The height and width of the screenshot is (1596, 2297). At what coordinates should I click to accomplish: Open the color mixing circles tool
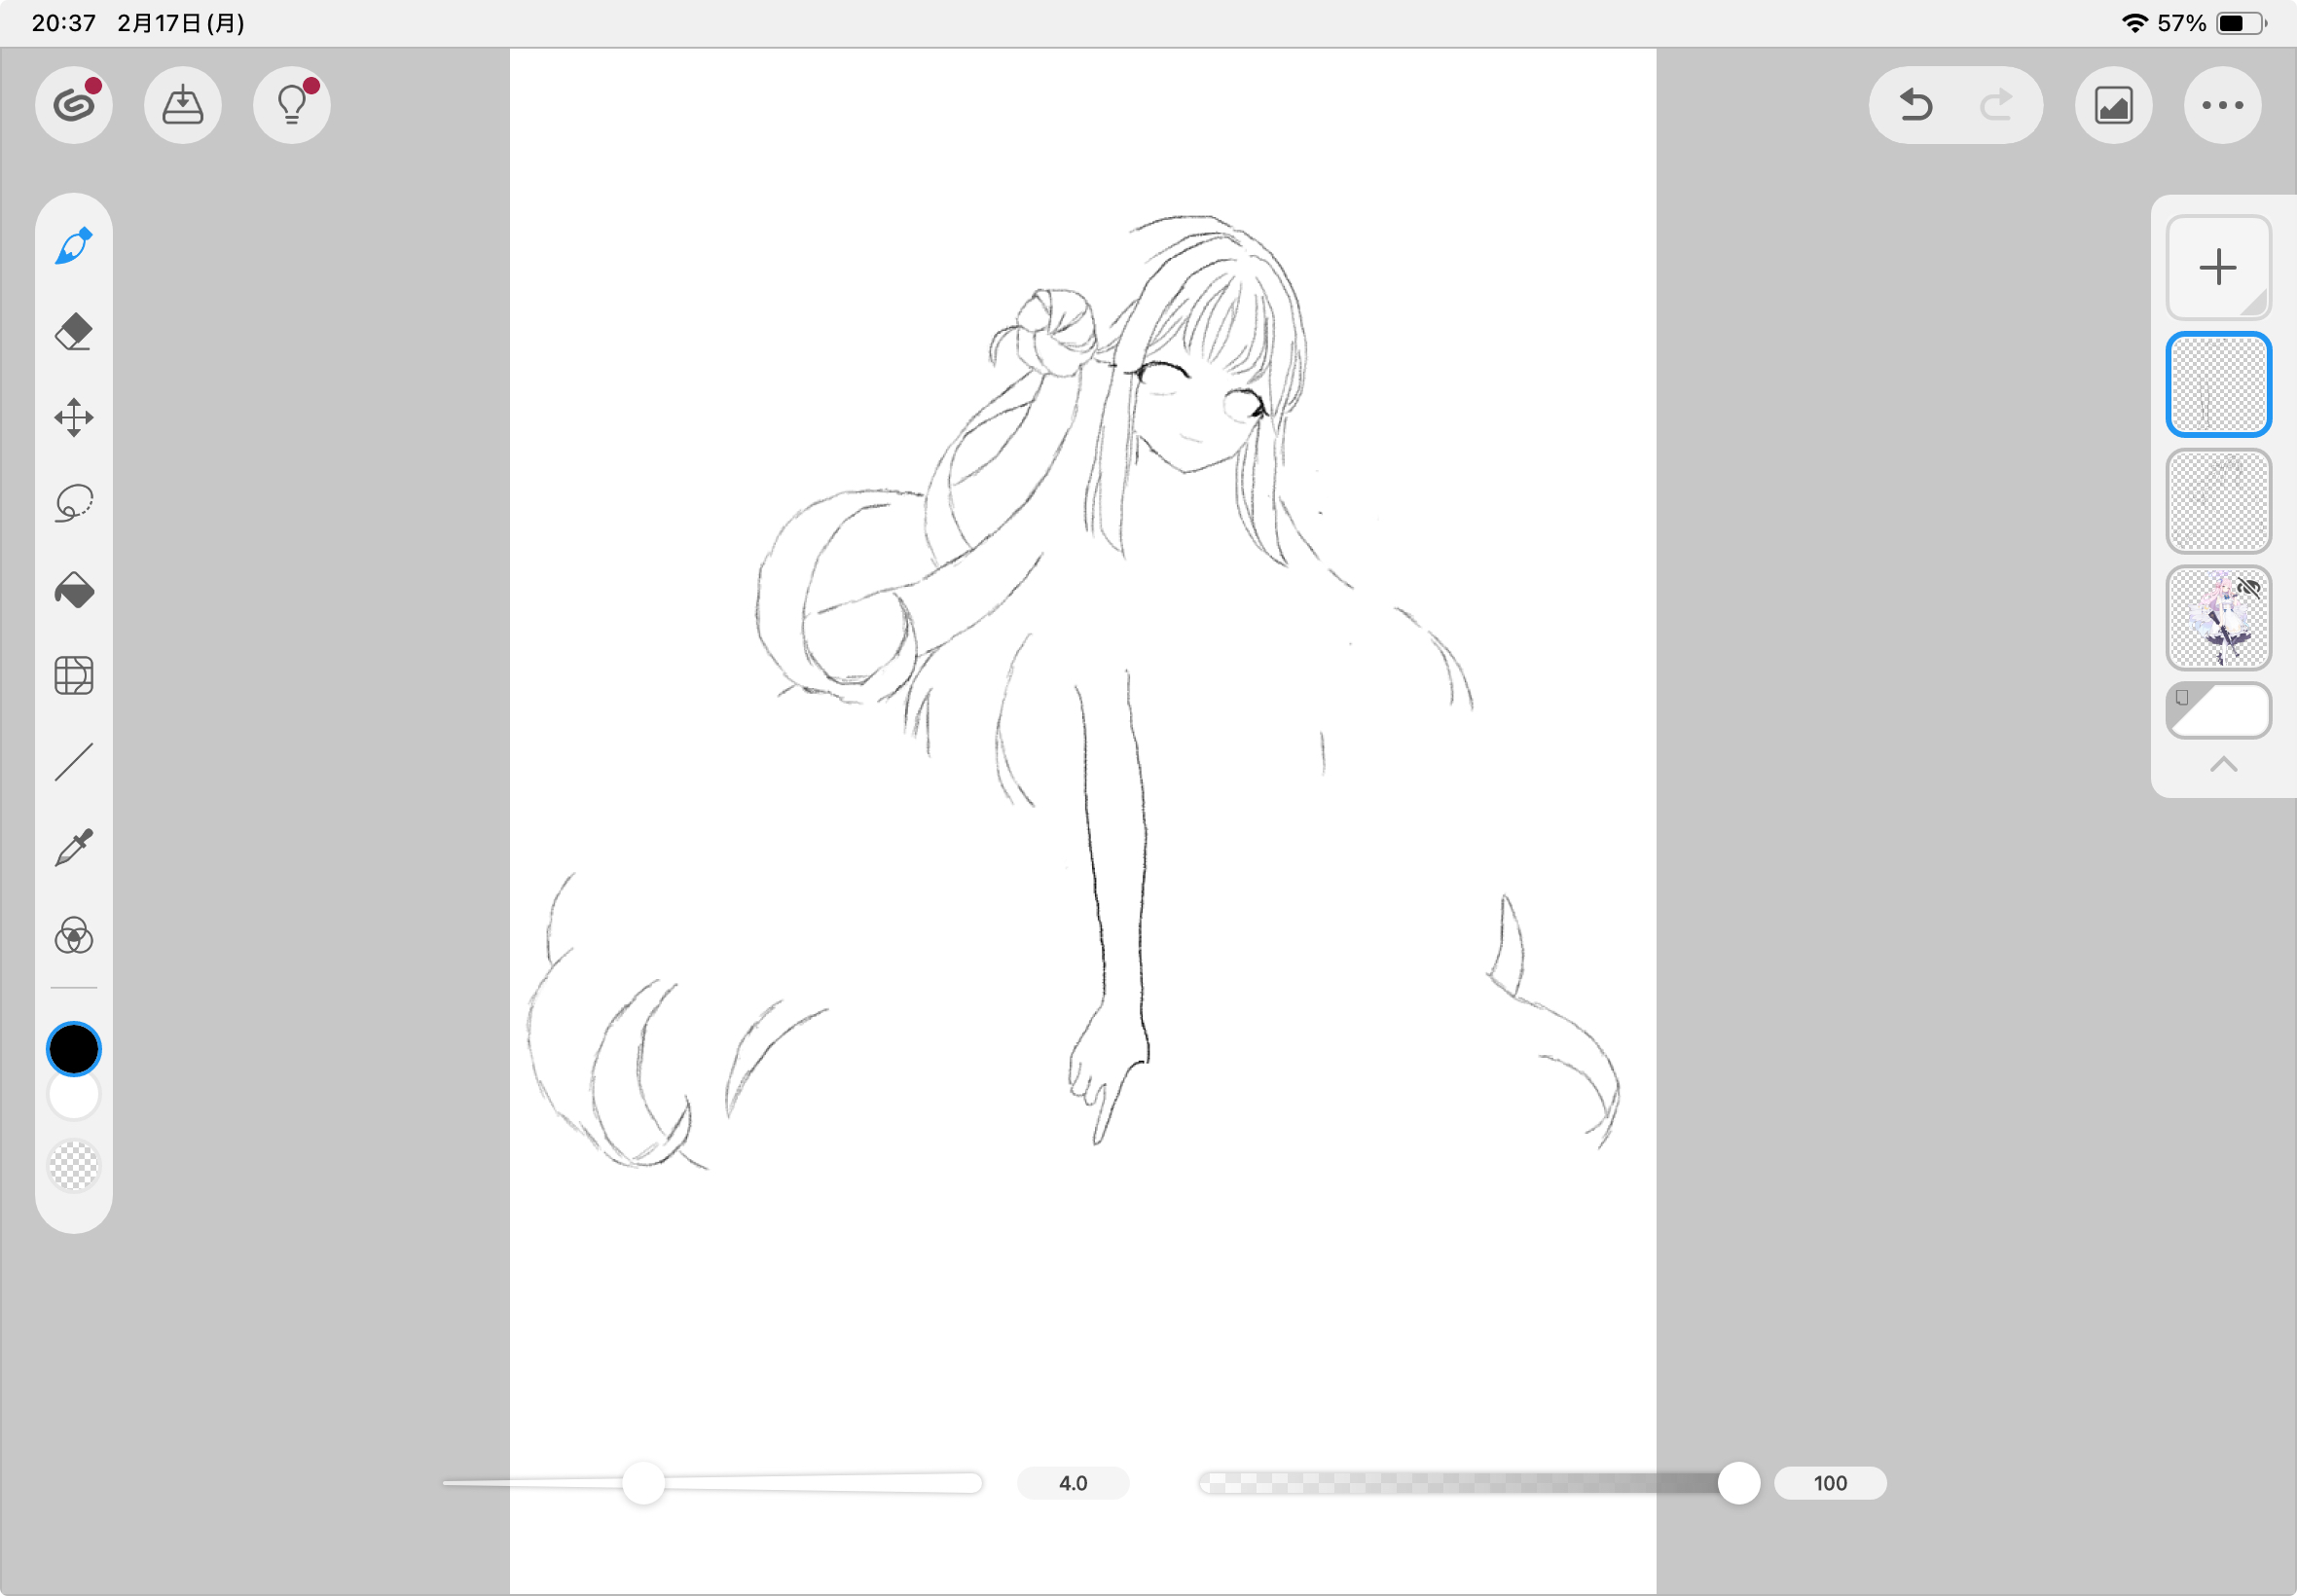point(73,936)
